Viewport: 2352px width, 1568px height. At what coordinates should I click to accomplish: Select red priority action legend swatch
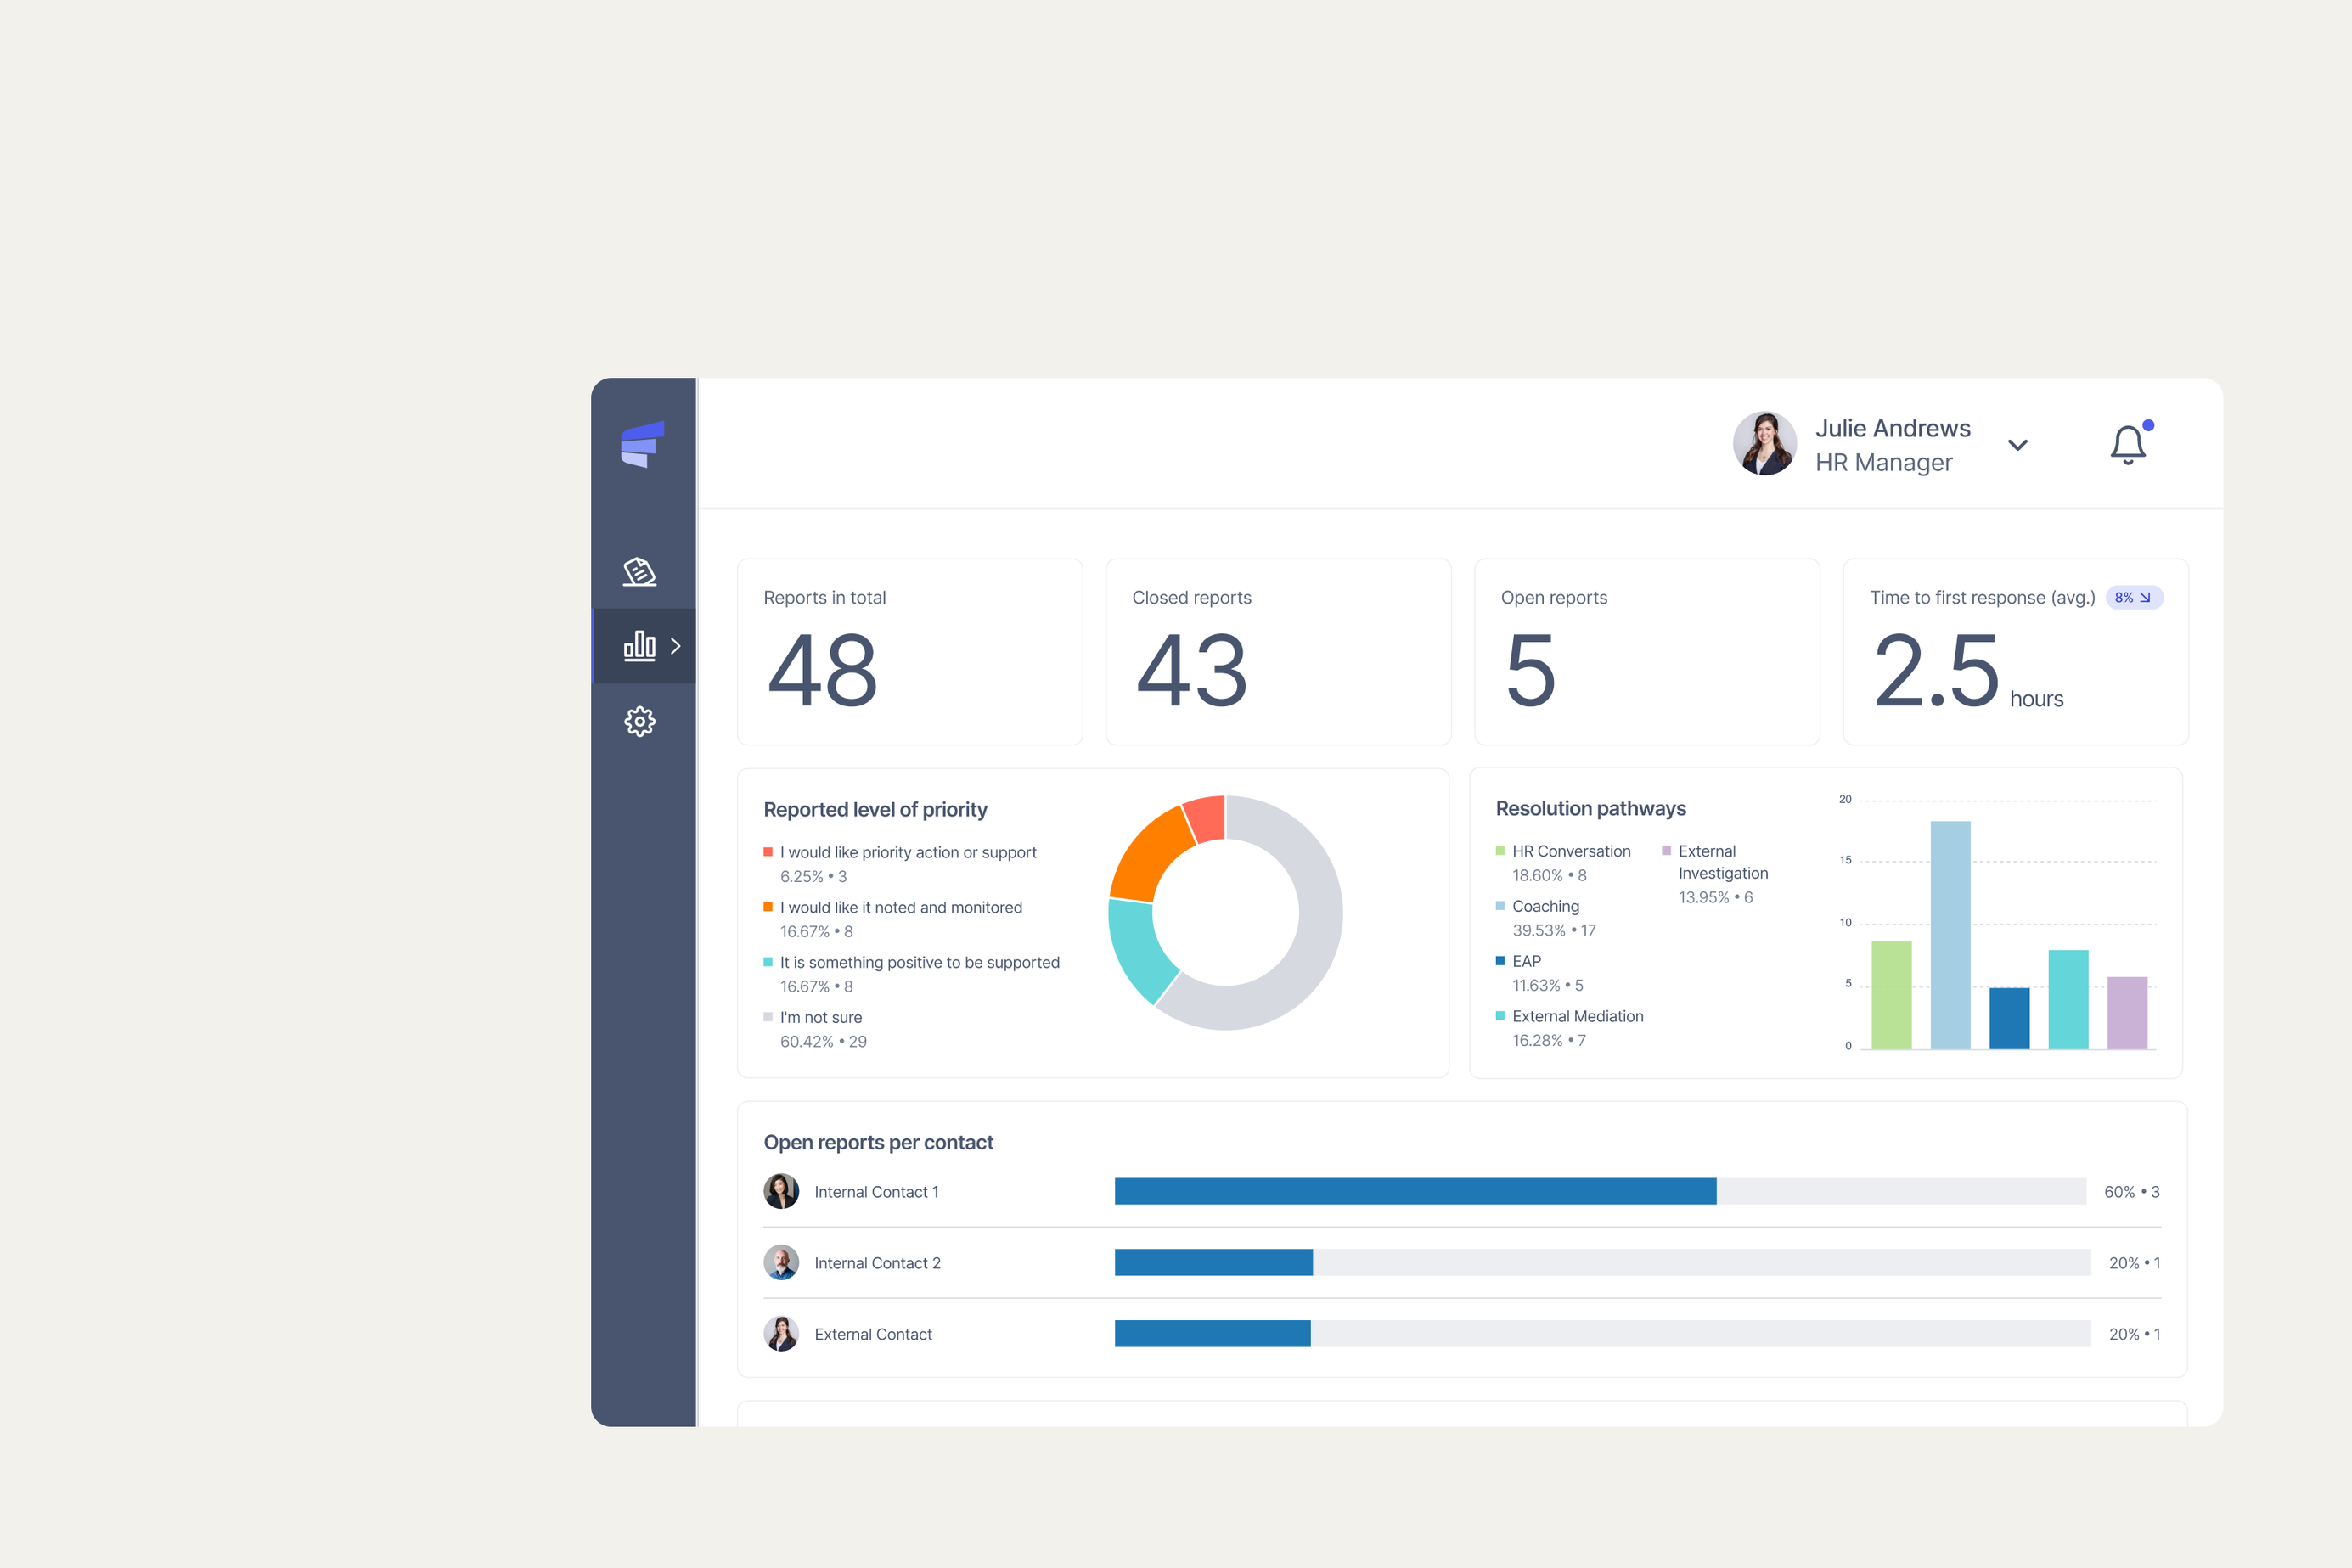pyautogui.click(x=768, y=852)
